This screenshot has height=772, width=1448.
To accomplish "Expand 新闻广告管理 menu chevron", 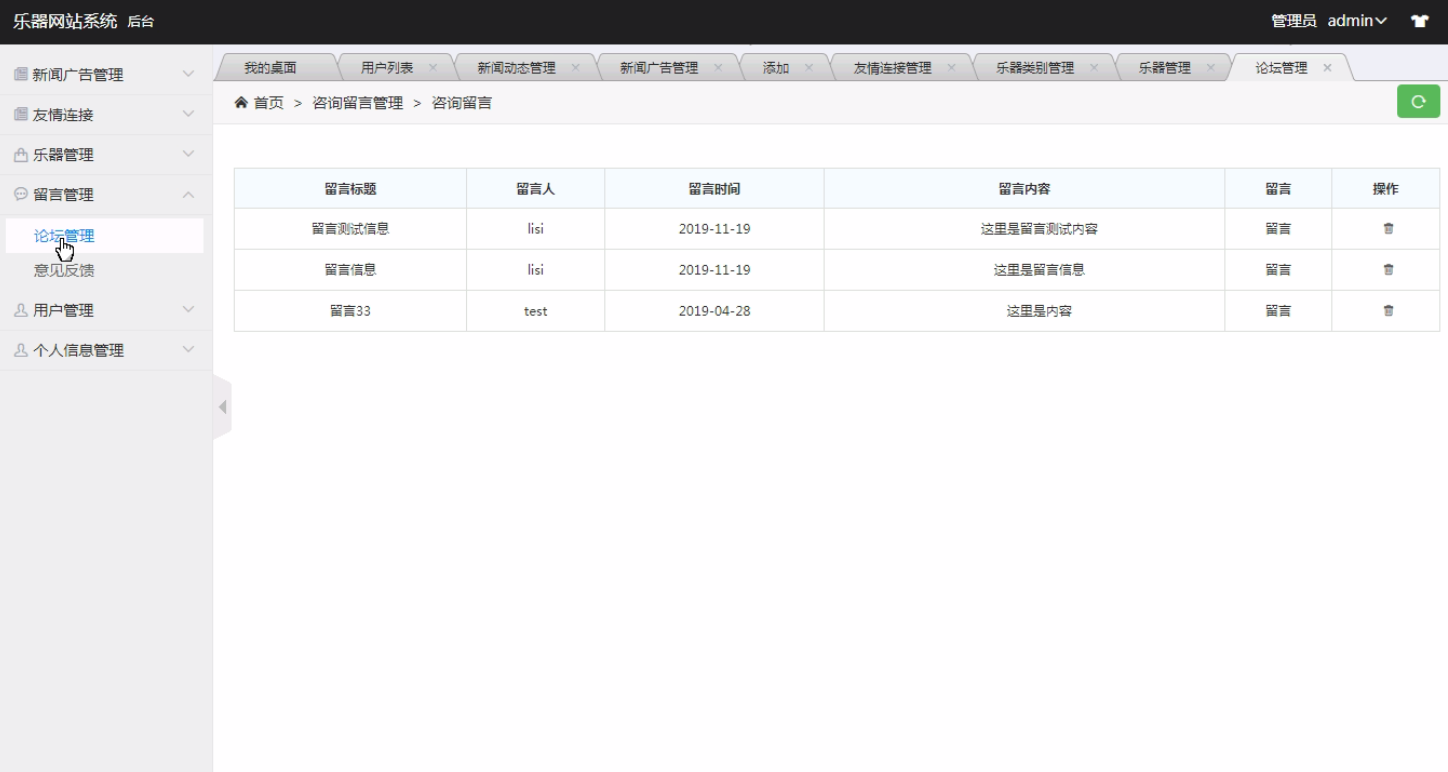I will 188,74.
